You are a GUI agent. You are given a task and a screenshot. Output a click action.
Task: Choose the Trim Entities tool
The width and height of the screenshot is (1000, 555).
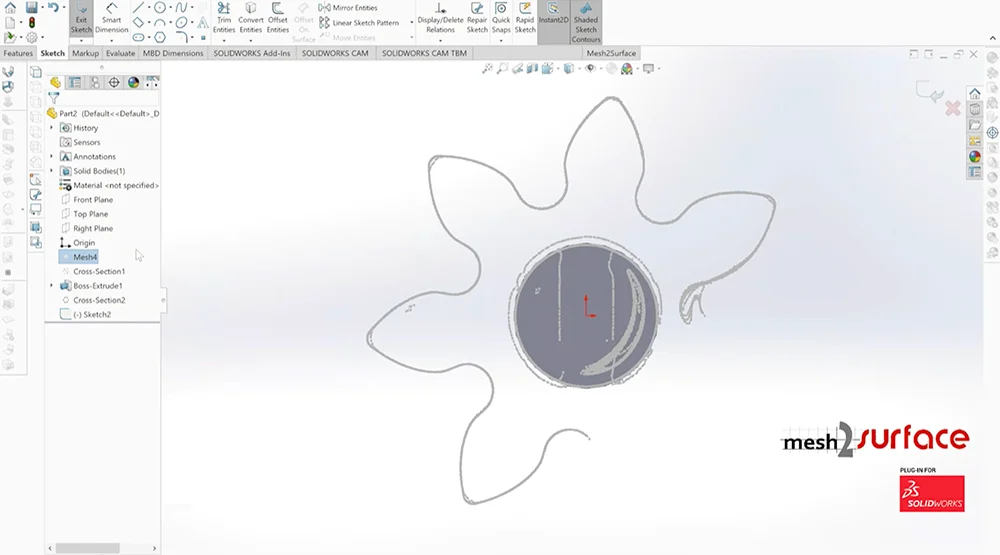[x=223, y=19]
